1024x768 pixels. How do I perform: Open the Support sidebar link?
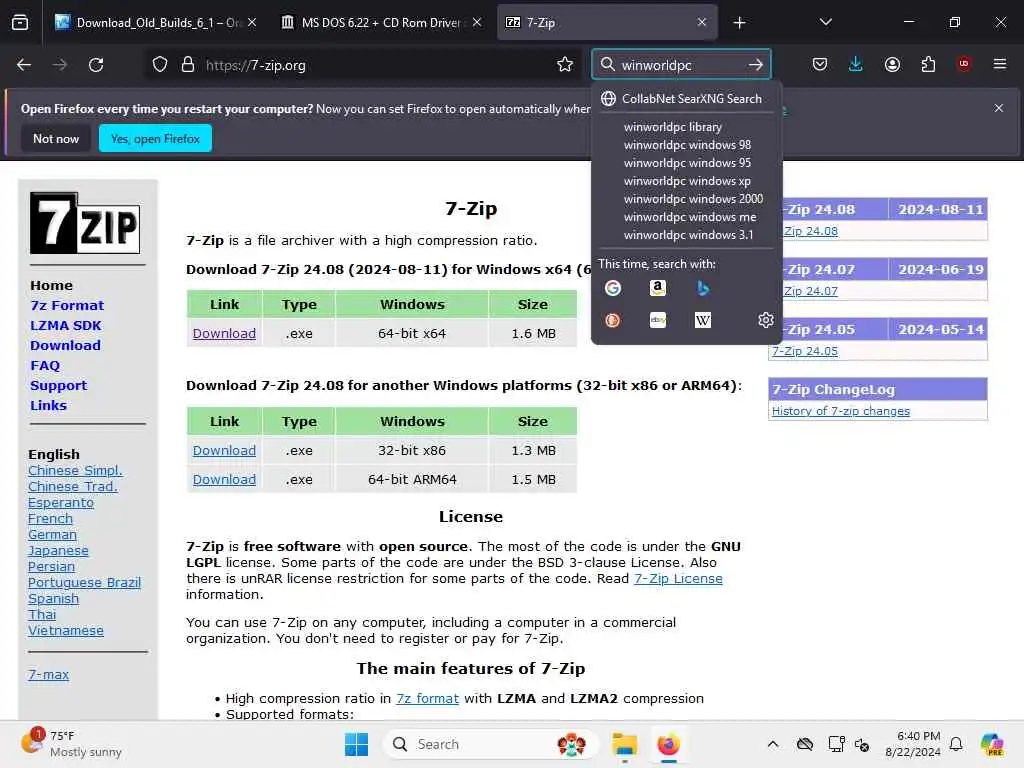[58, 385]
